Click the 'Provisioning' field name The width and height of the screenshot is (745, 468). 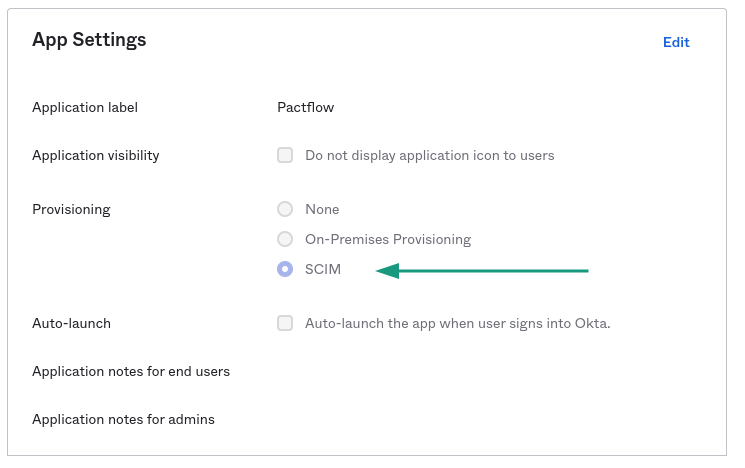[x=71, y=209]
